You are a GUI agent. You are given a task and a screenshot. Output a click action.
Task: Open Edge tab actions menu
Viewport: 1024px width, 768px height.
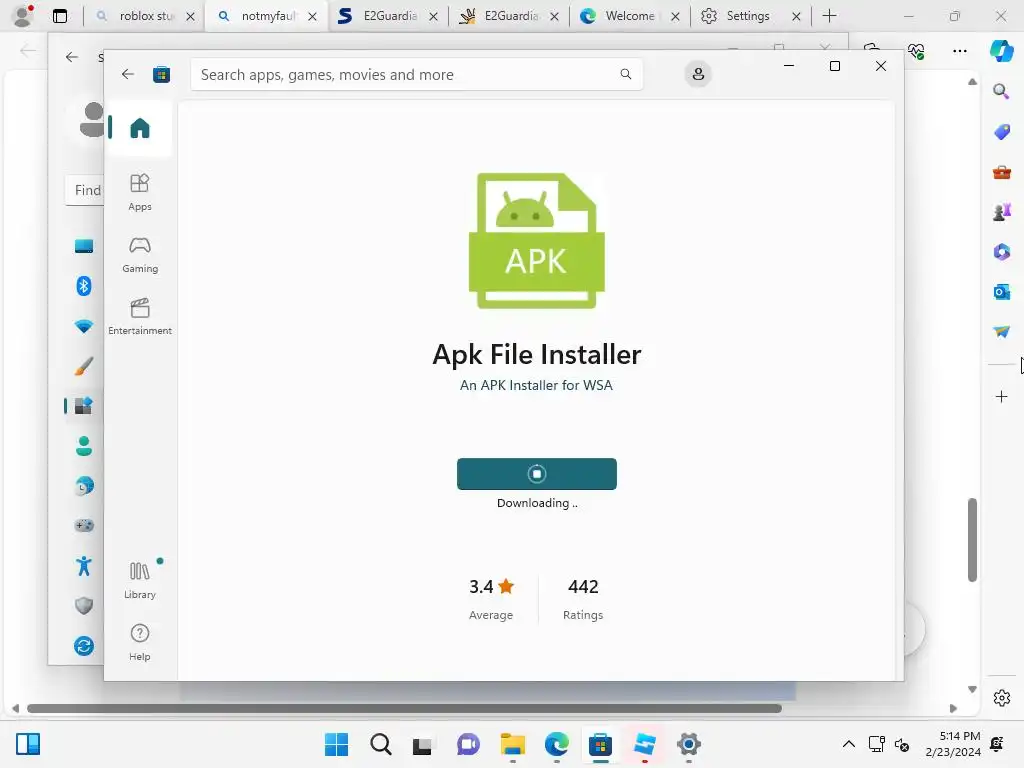(60, 16)
